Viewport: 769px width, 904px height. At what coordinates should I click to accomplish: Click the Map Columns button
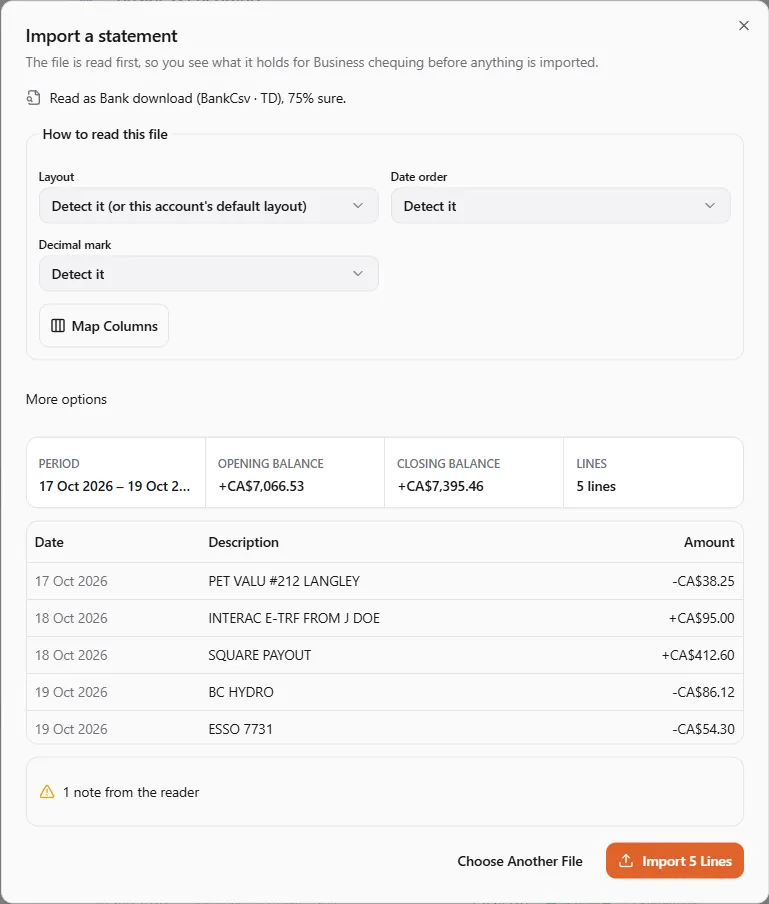pos(104,326)
